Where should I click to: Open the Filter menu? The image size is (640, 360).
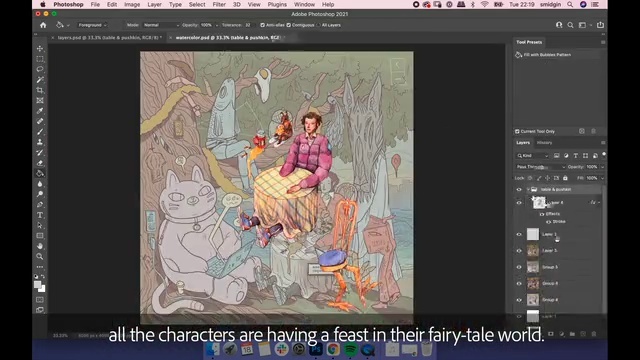pyautogui.click(x=219, y=4)
